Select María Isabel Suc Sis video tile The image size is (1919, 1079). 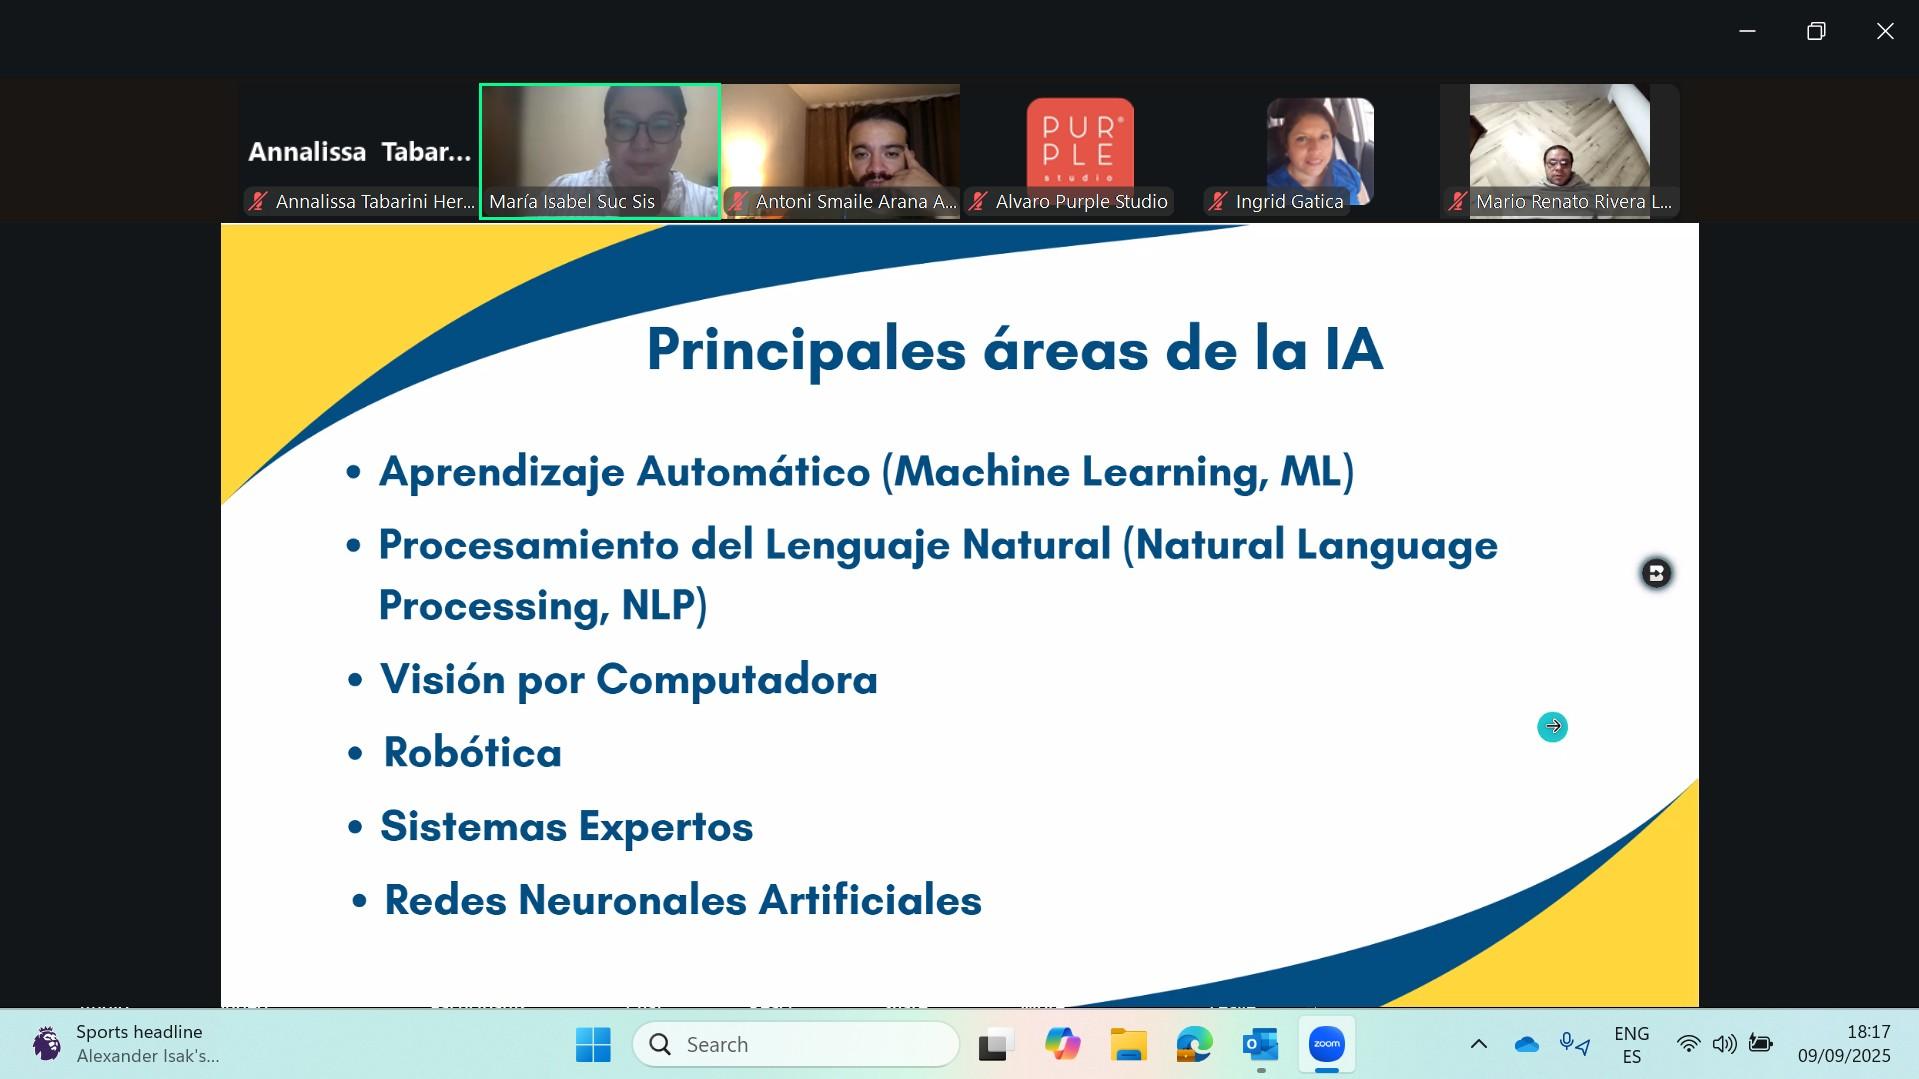(x=600, y=150)
